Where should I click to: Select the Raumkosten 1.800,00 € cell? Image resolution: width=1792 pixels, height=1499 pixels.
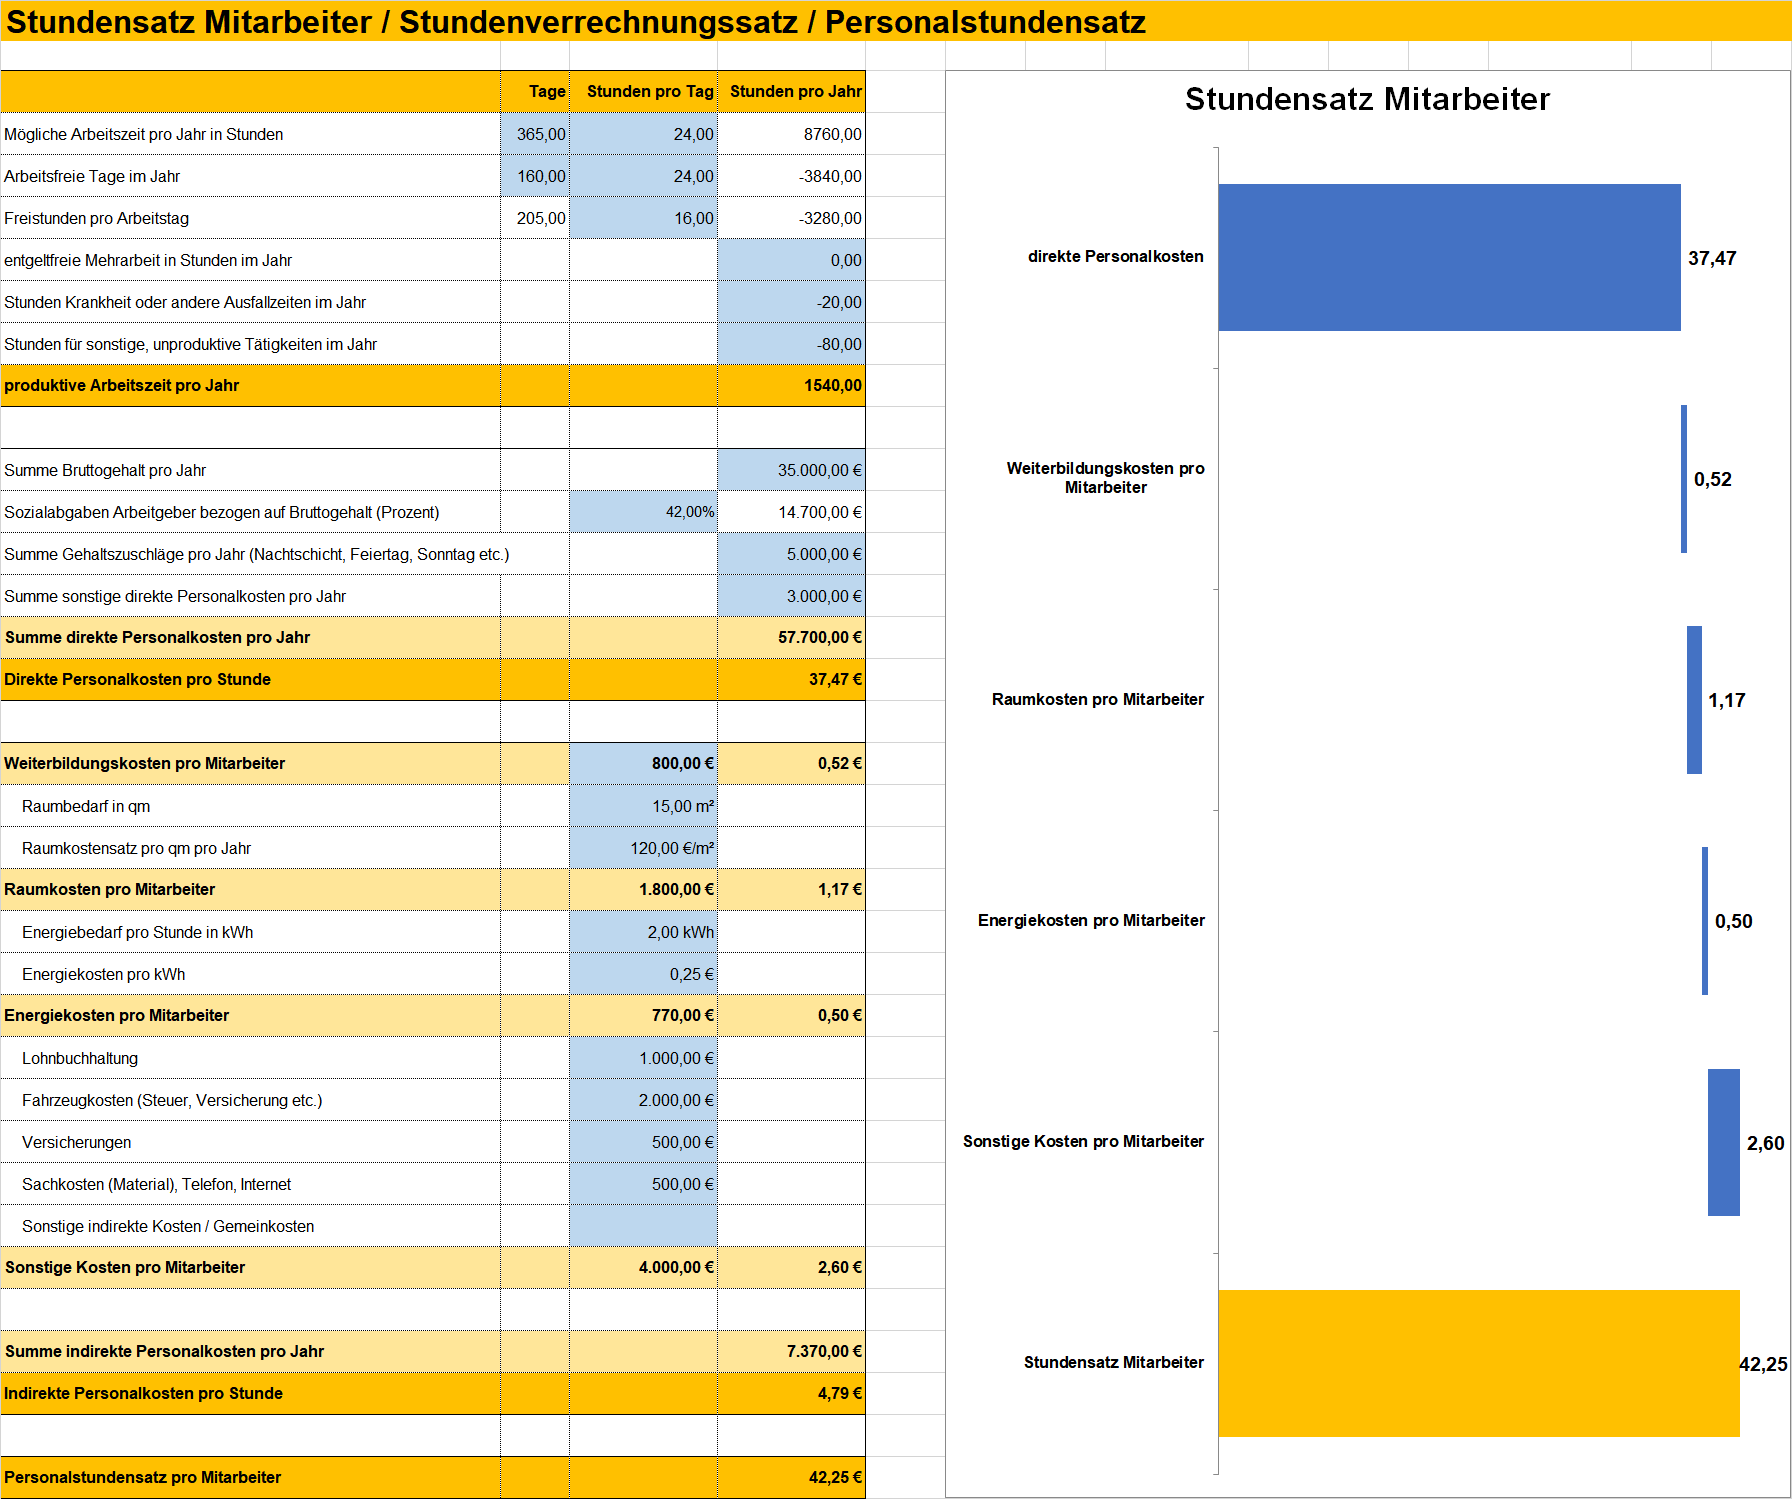(643, 890)
